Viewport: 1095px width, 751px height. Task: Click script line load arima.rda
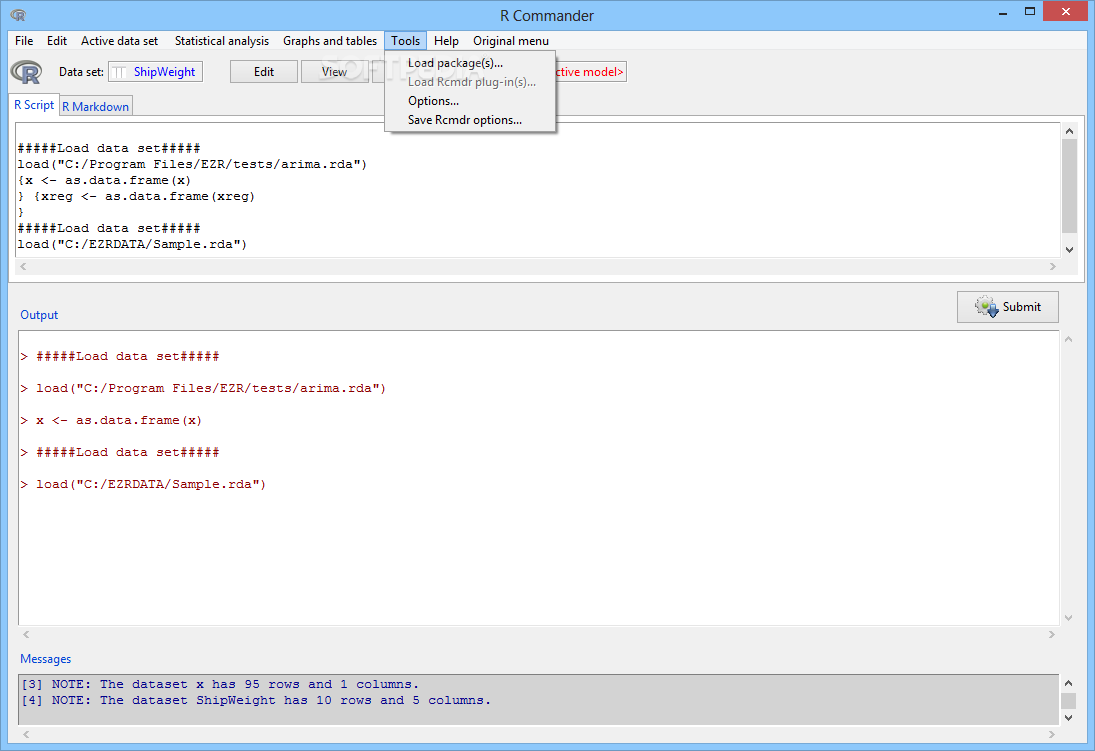[x=192, y=164]
